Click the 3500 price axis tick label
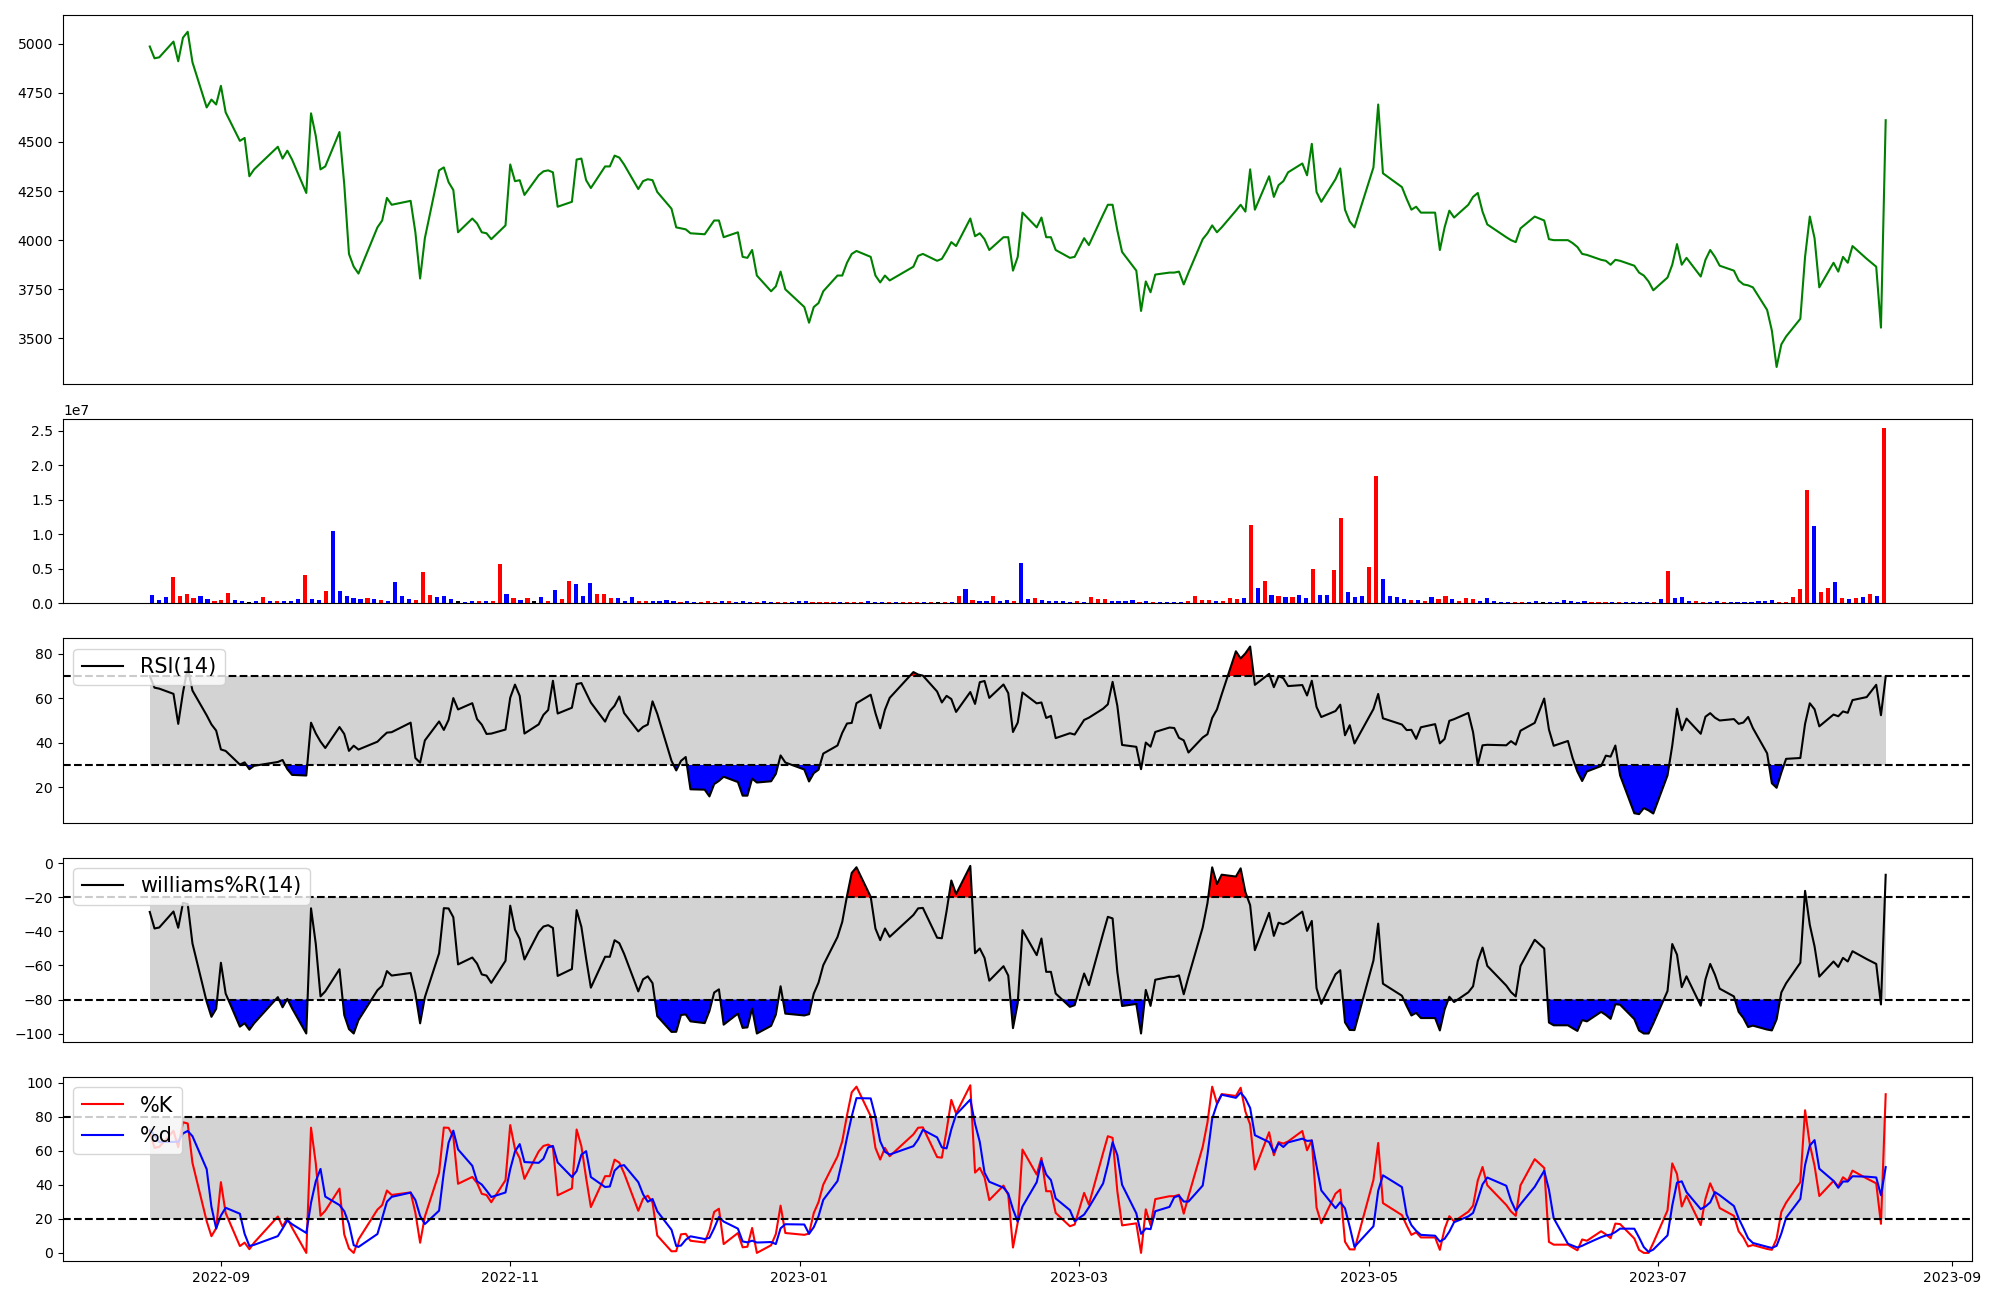 coord(35,339)
